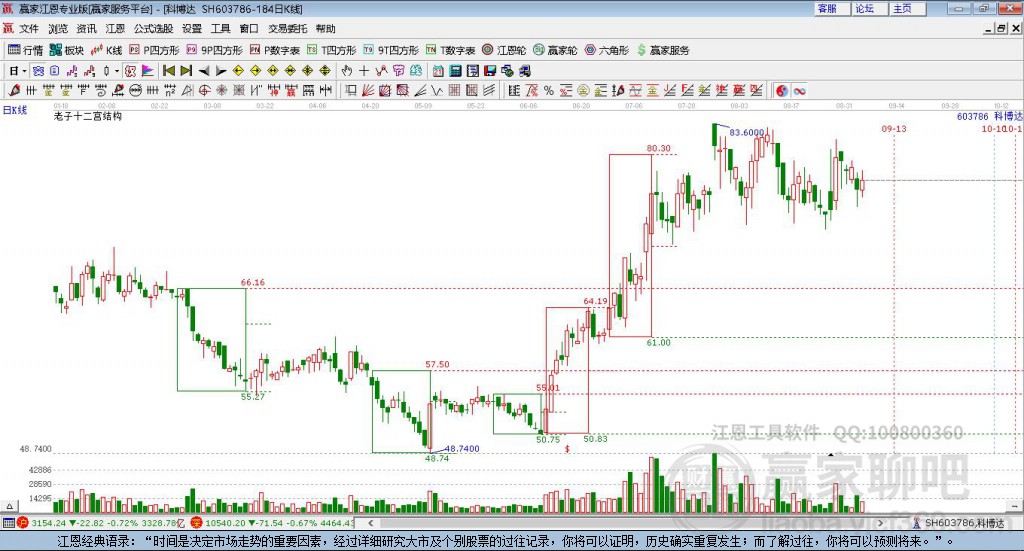Switch to the K线 chart view
The image size is (1024, 551).
click(x=106, y=50)
